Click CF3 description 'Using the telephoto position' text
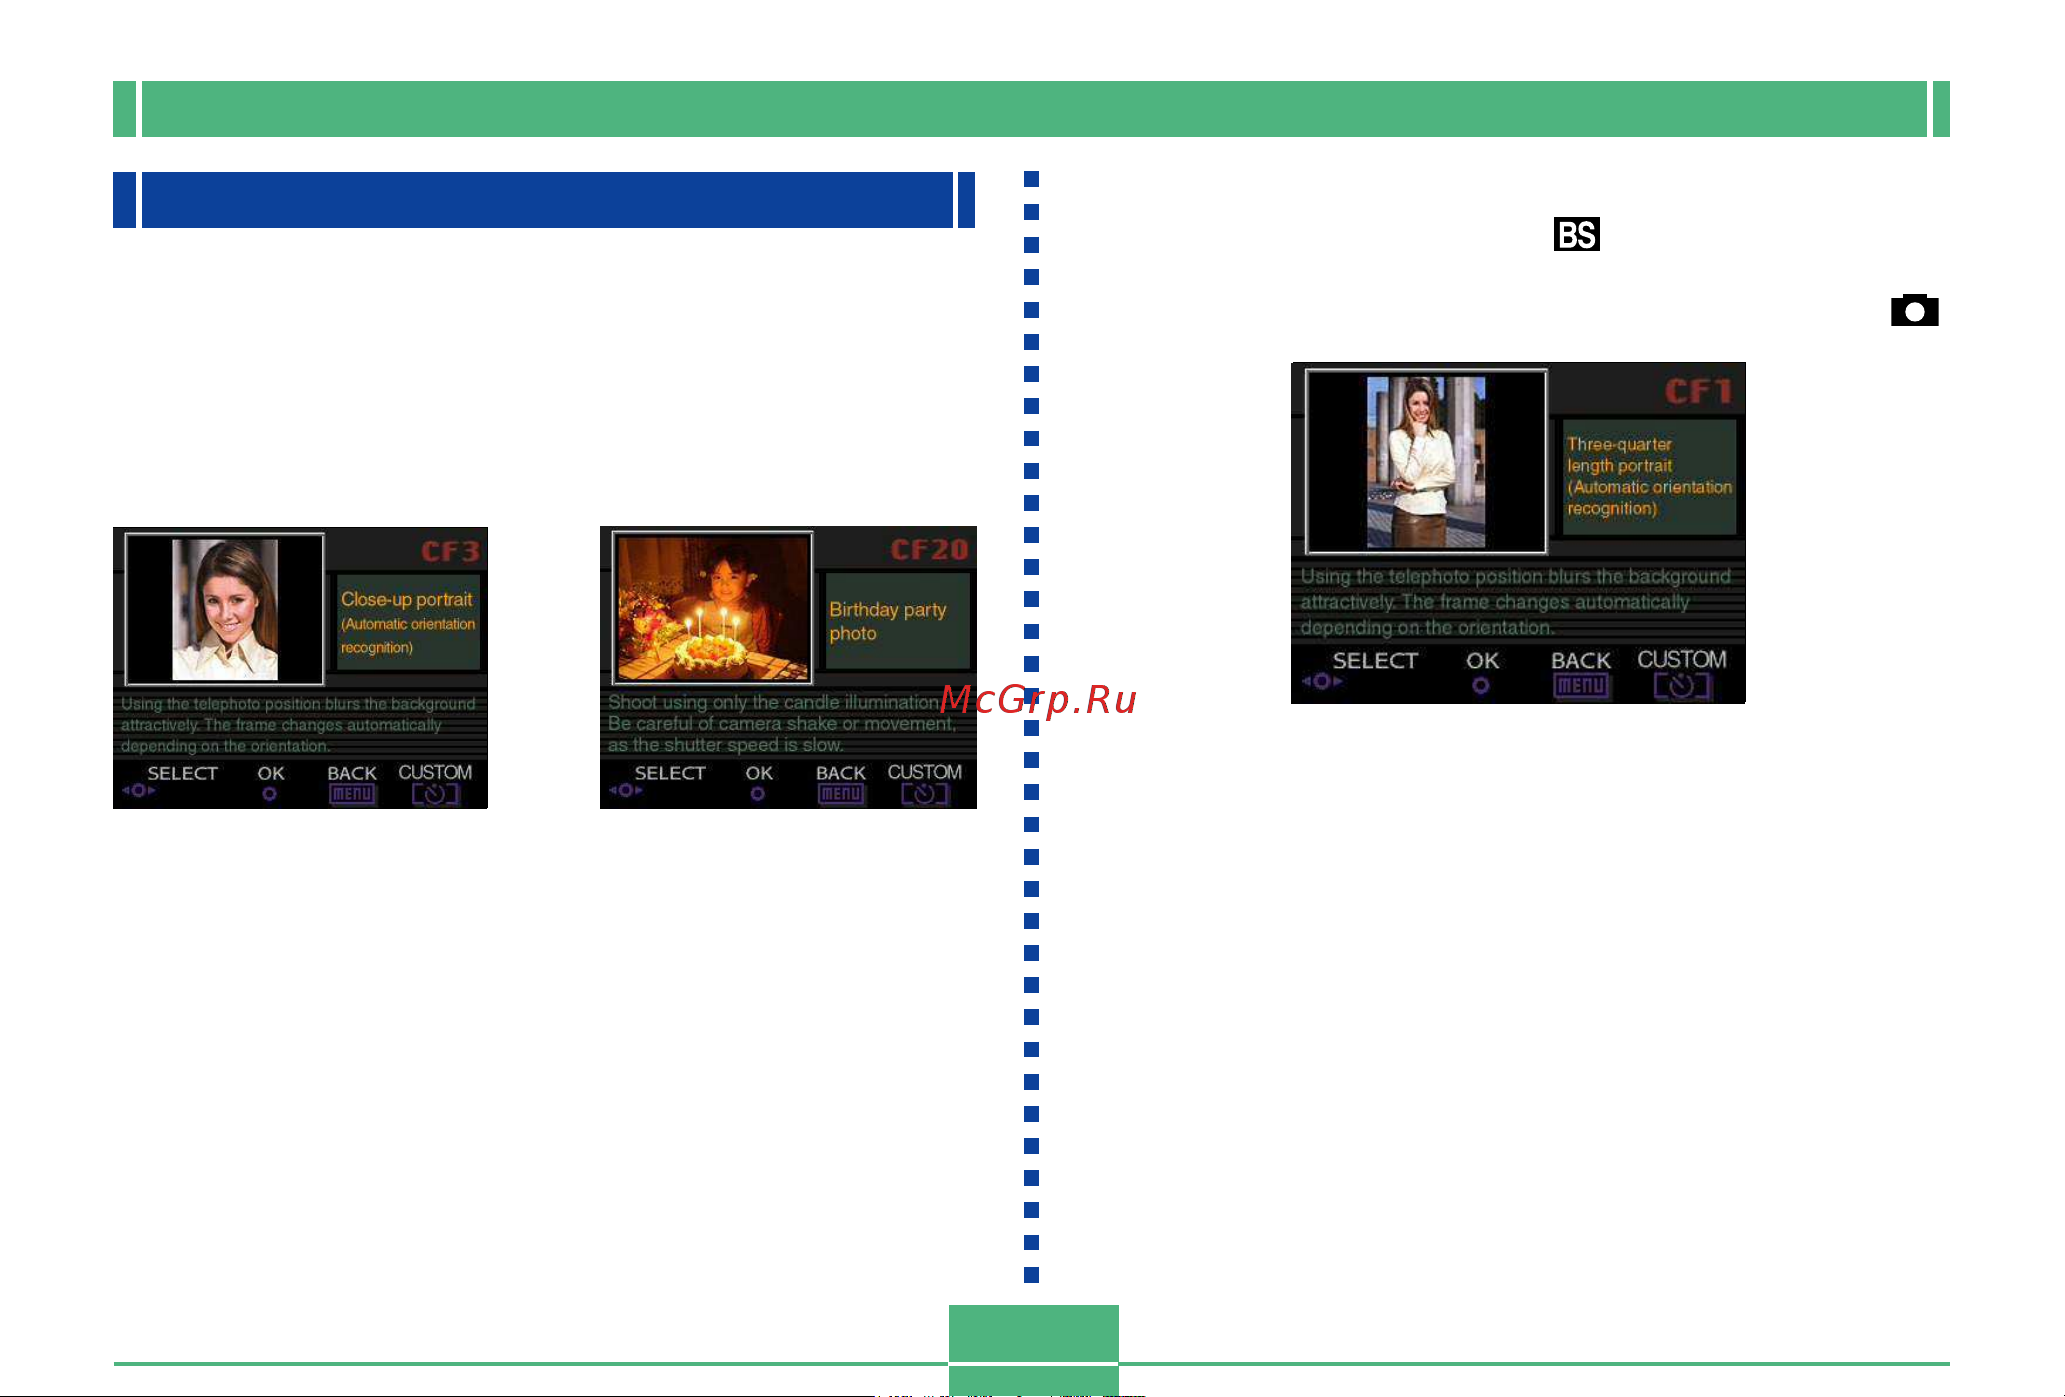This screenshot has width=2065, height=1397. 298,704
